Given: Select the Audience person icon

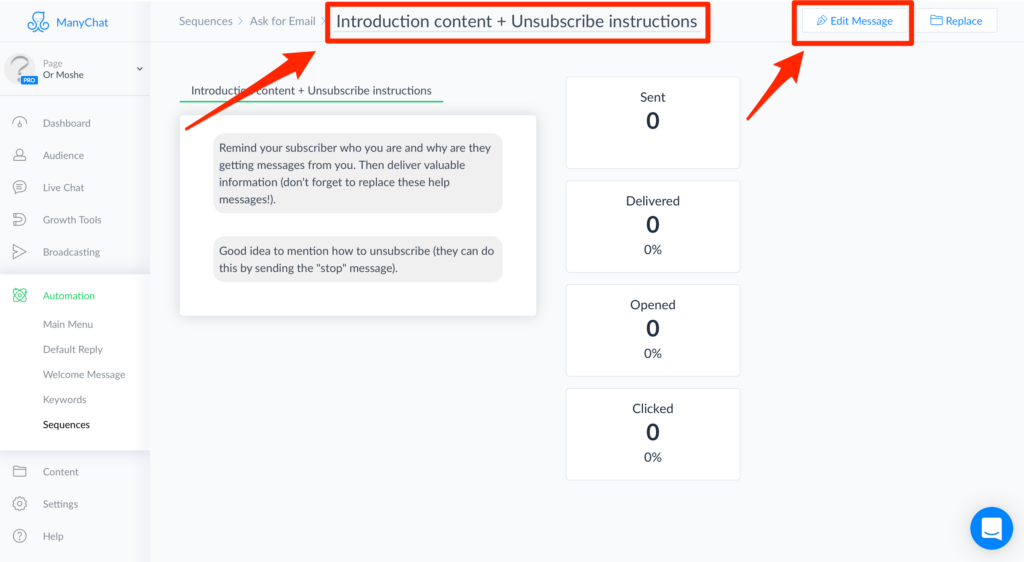Looking at the screenshot, I should tap(20, 155).
